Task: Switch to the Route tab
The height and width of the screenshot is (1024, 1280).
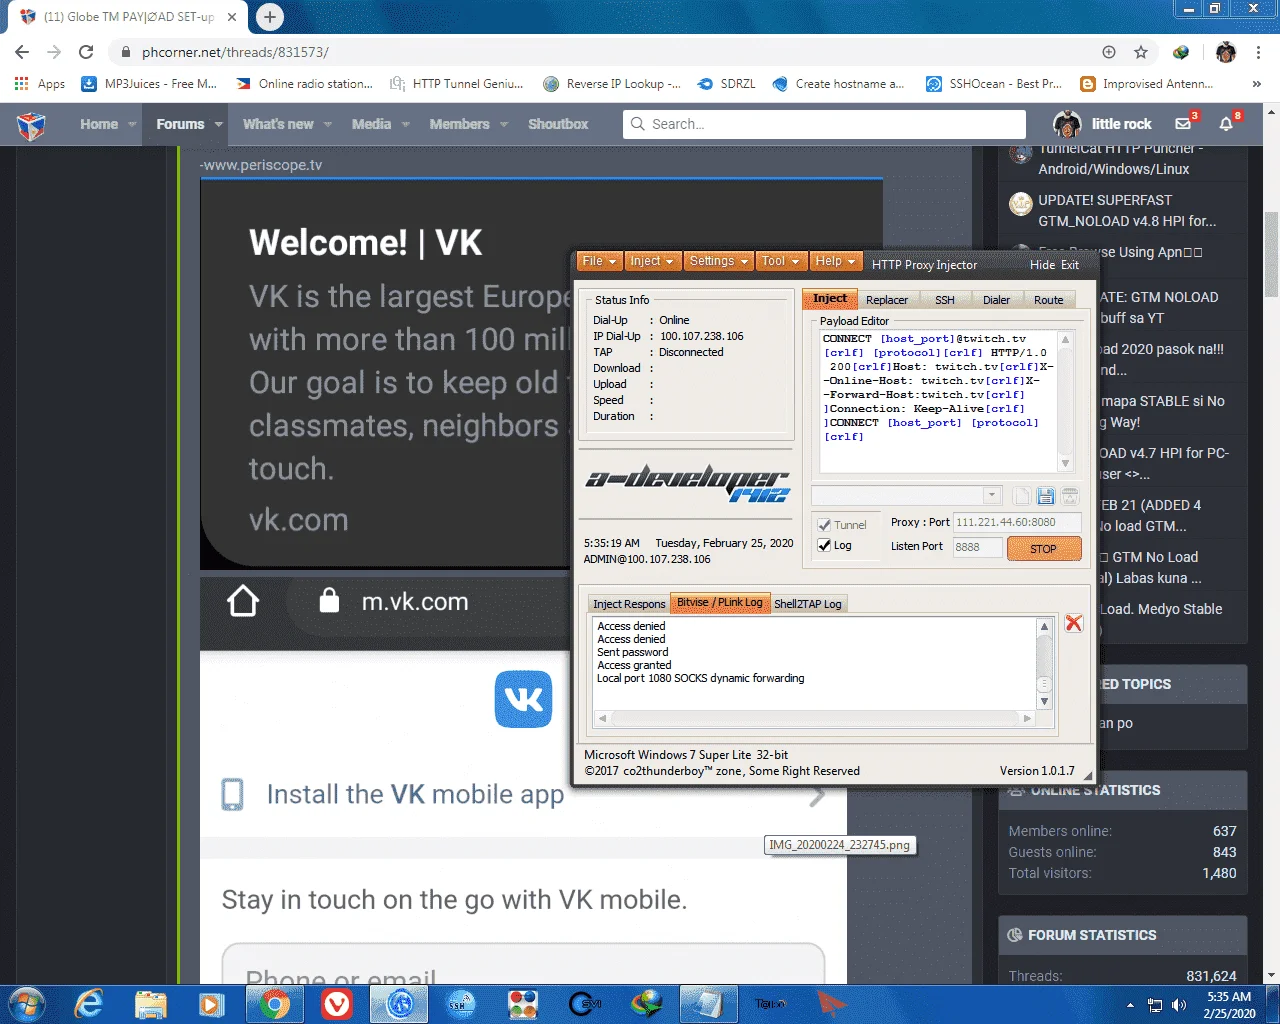Action: [1049, 300]
